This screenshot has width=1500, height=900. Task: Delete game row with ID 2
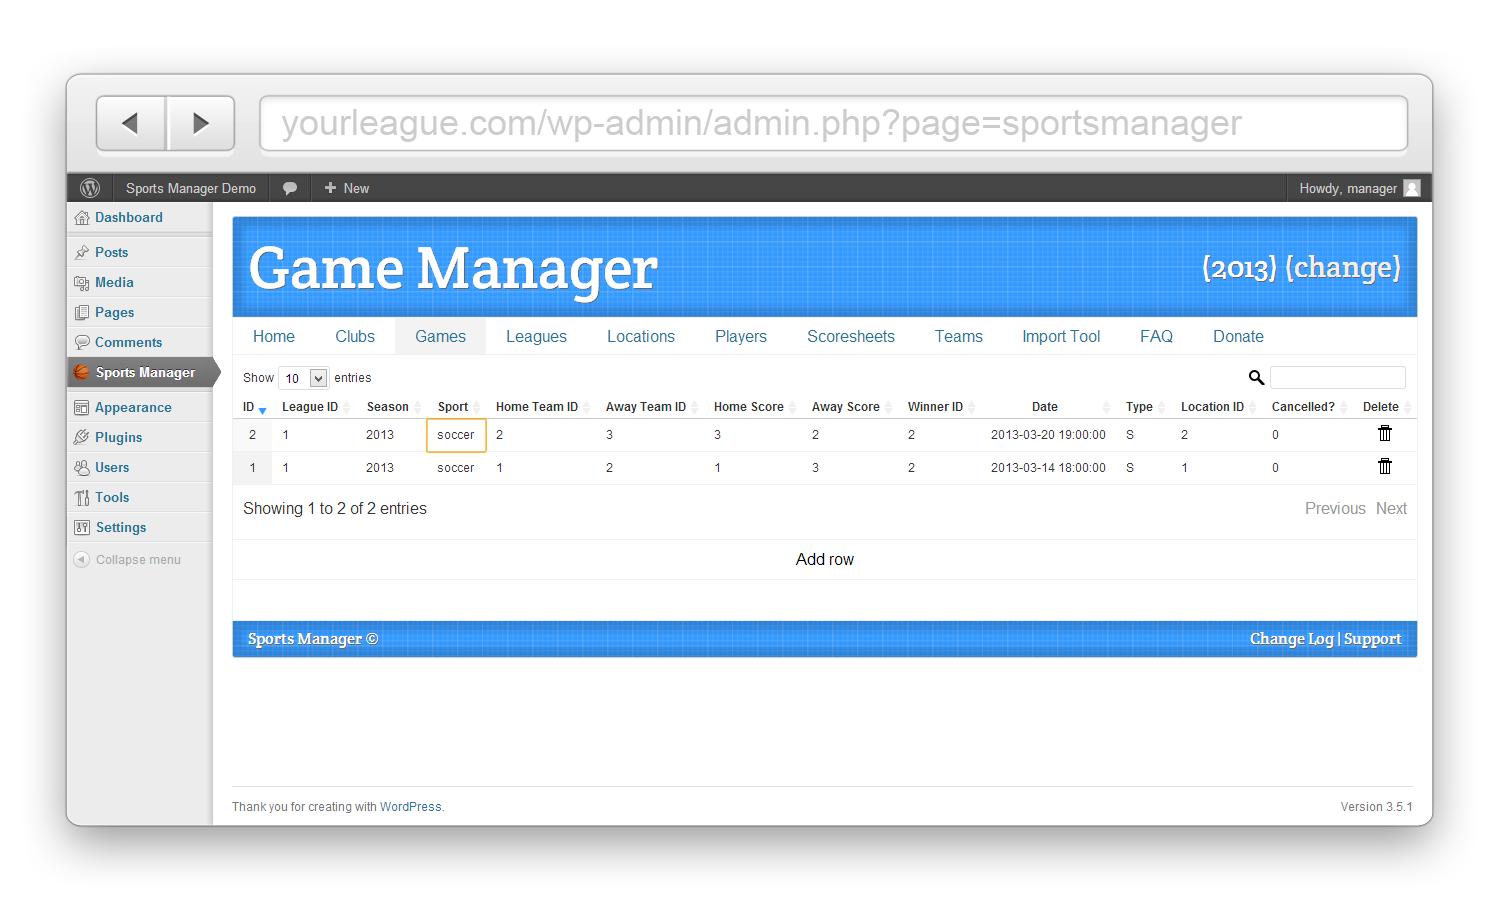[x=1385, y=434]
